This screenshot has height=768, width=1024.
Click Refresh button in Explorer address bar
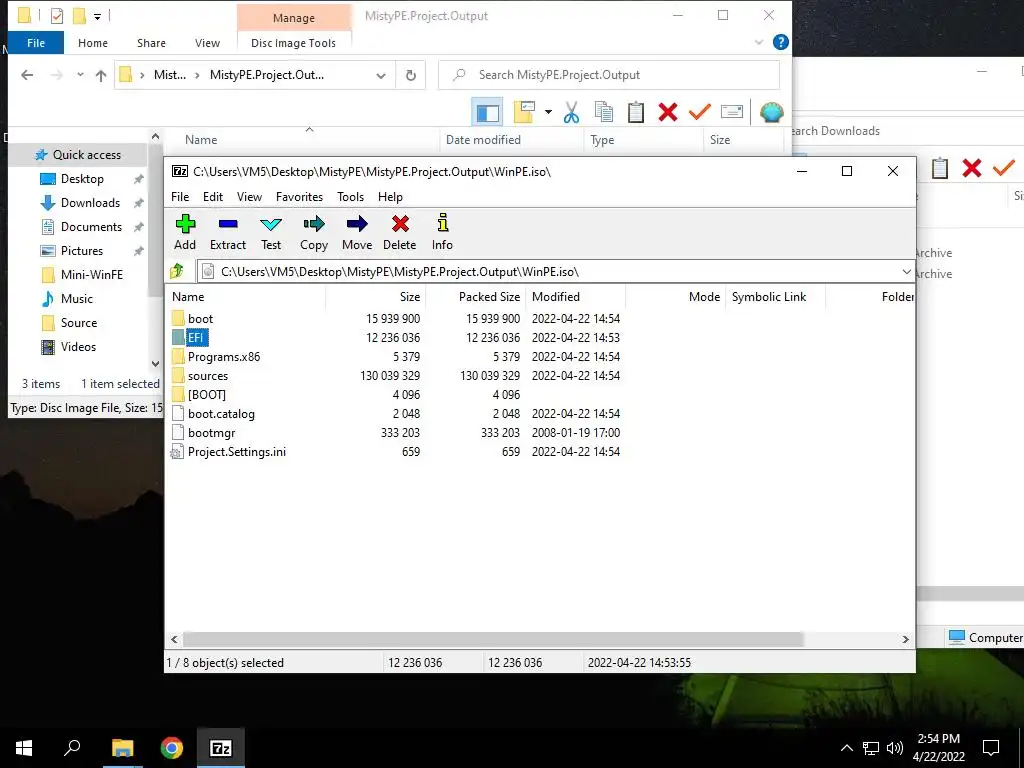411,75
